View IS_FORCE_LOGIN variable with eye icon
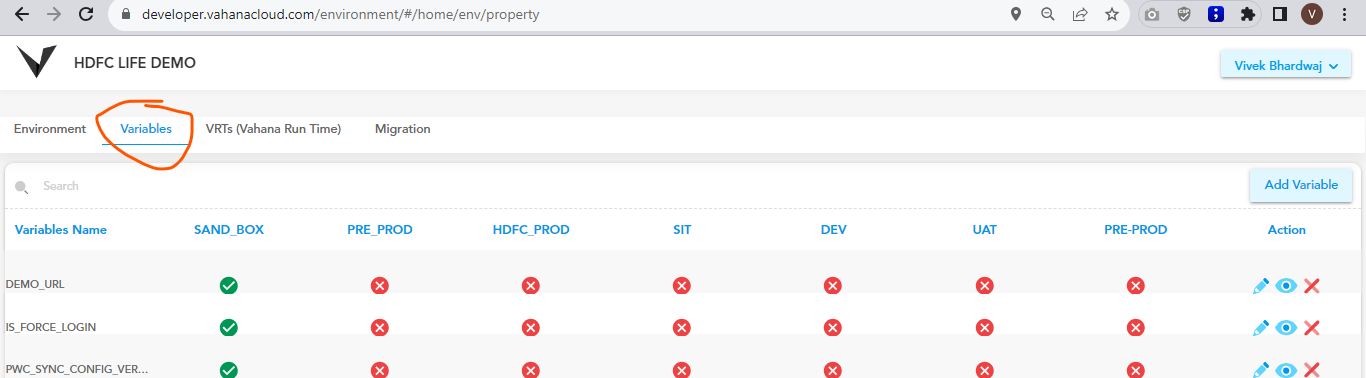 coord(1286,328)
